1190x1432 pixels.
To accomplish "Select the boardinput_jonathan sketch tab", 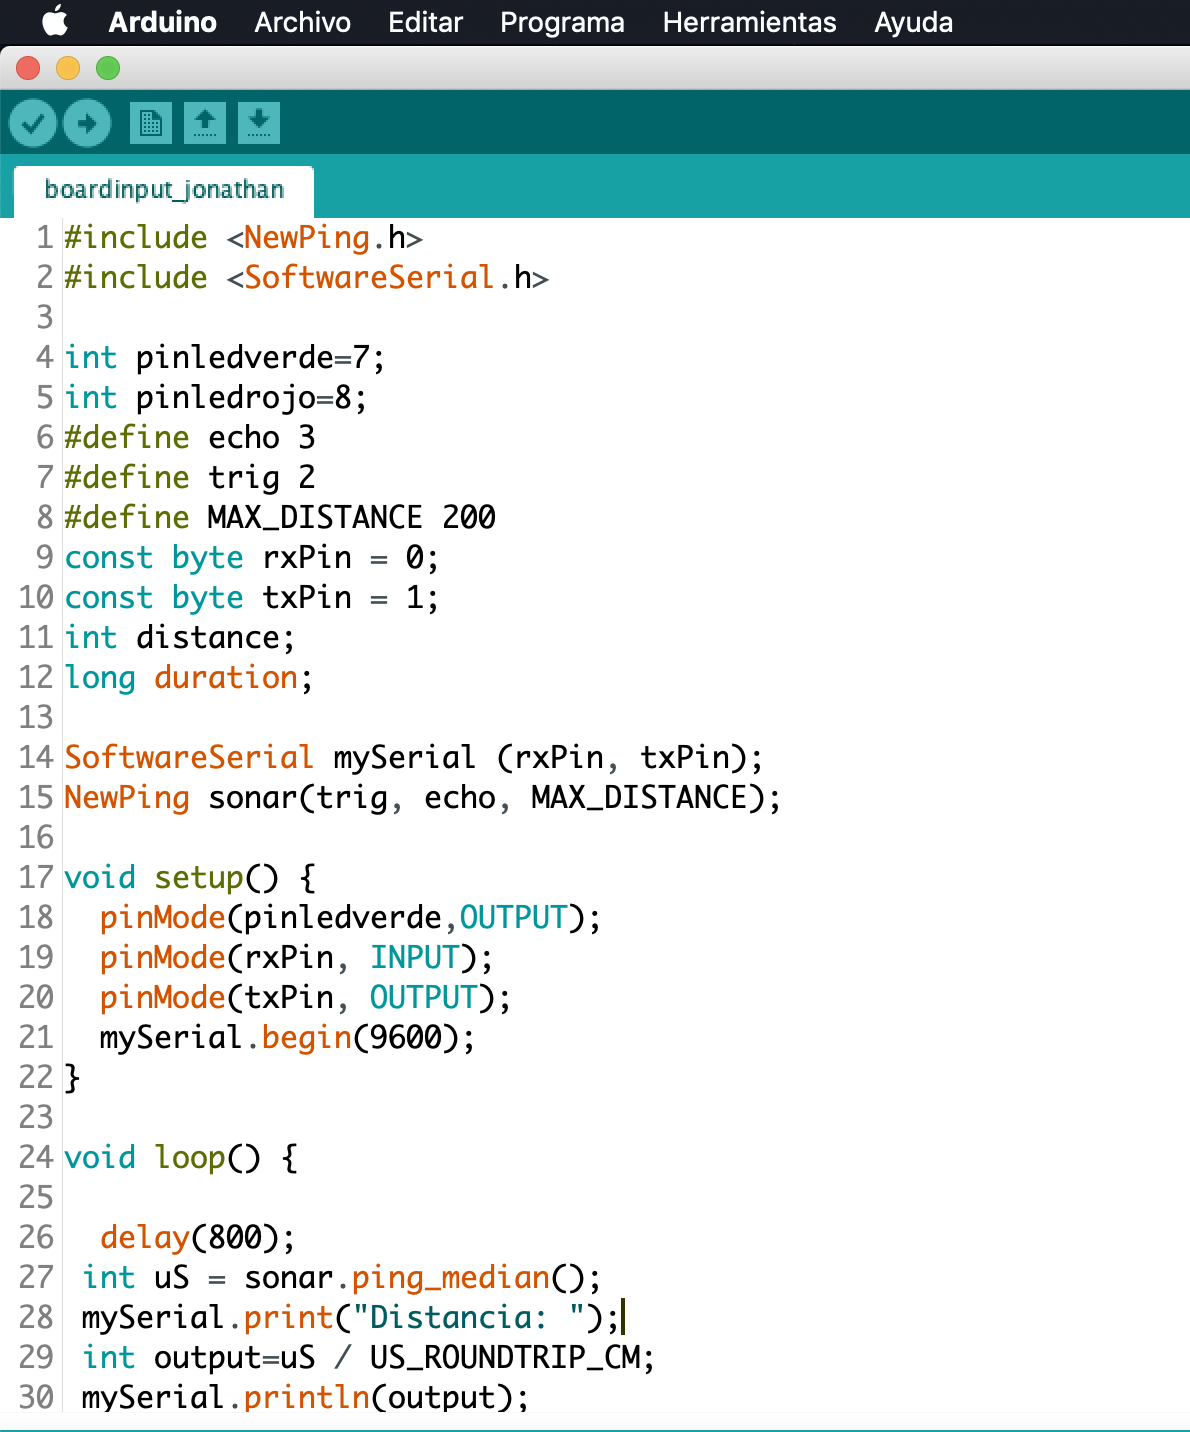I will coord(164,190).
